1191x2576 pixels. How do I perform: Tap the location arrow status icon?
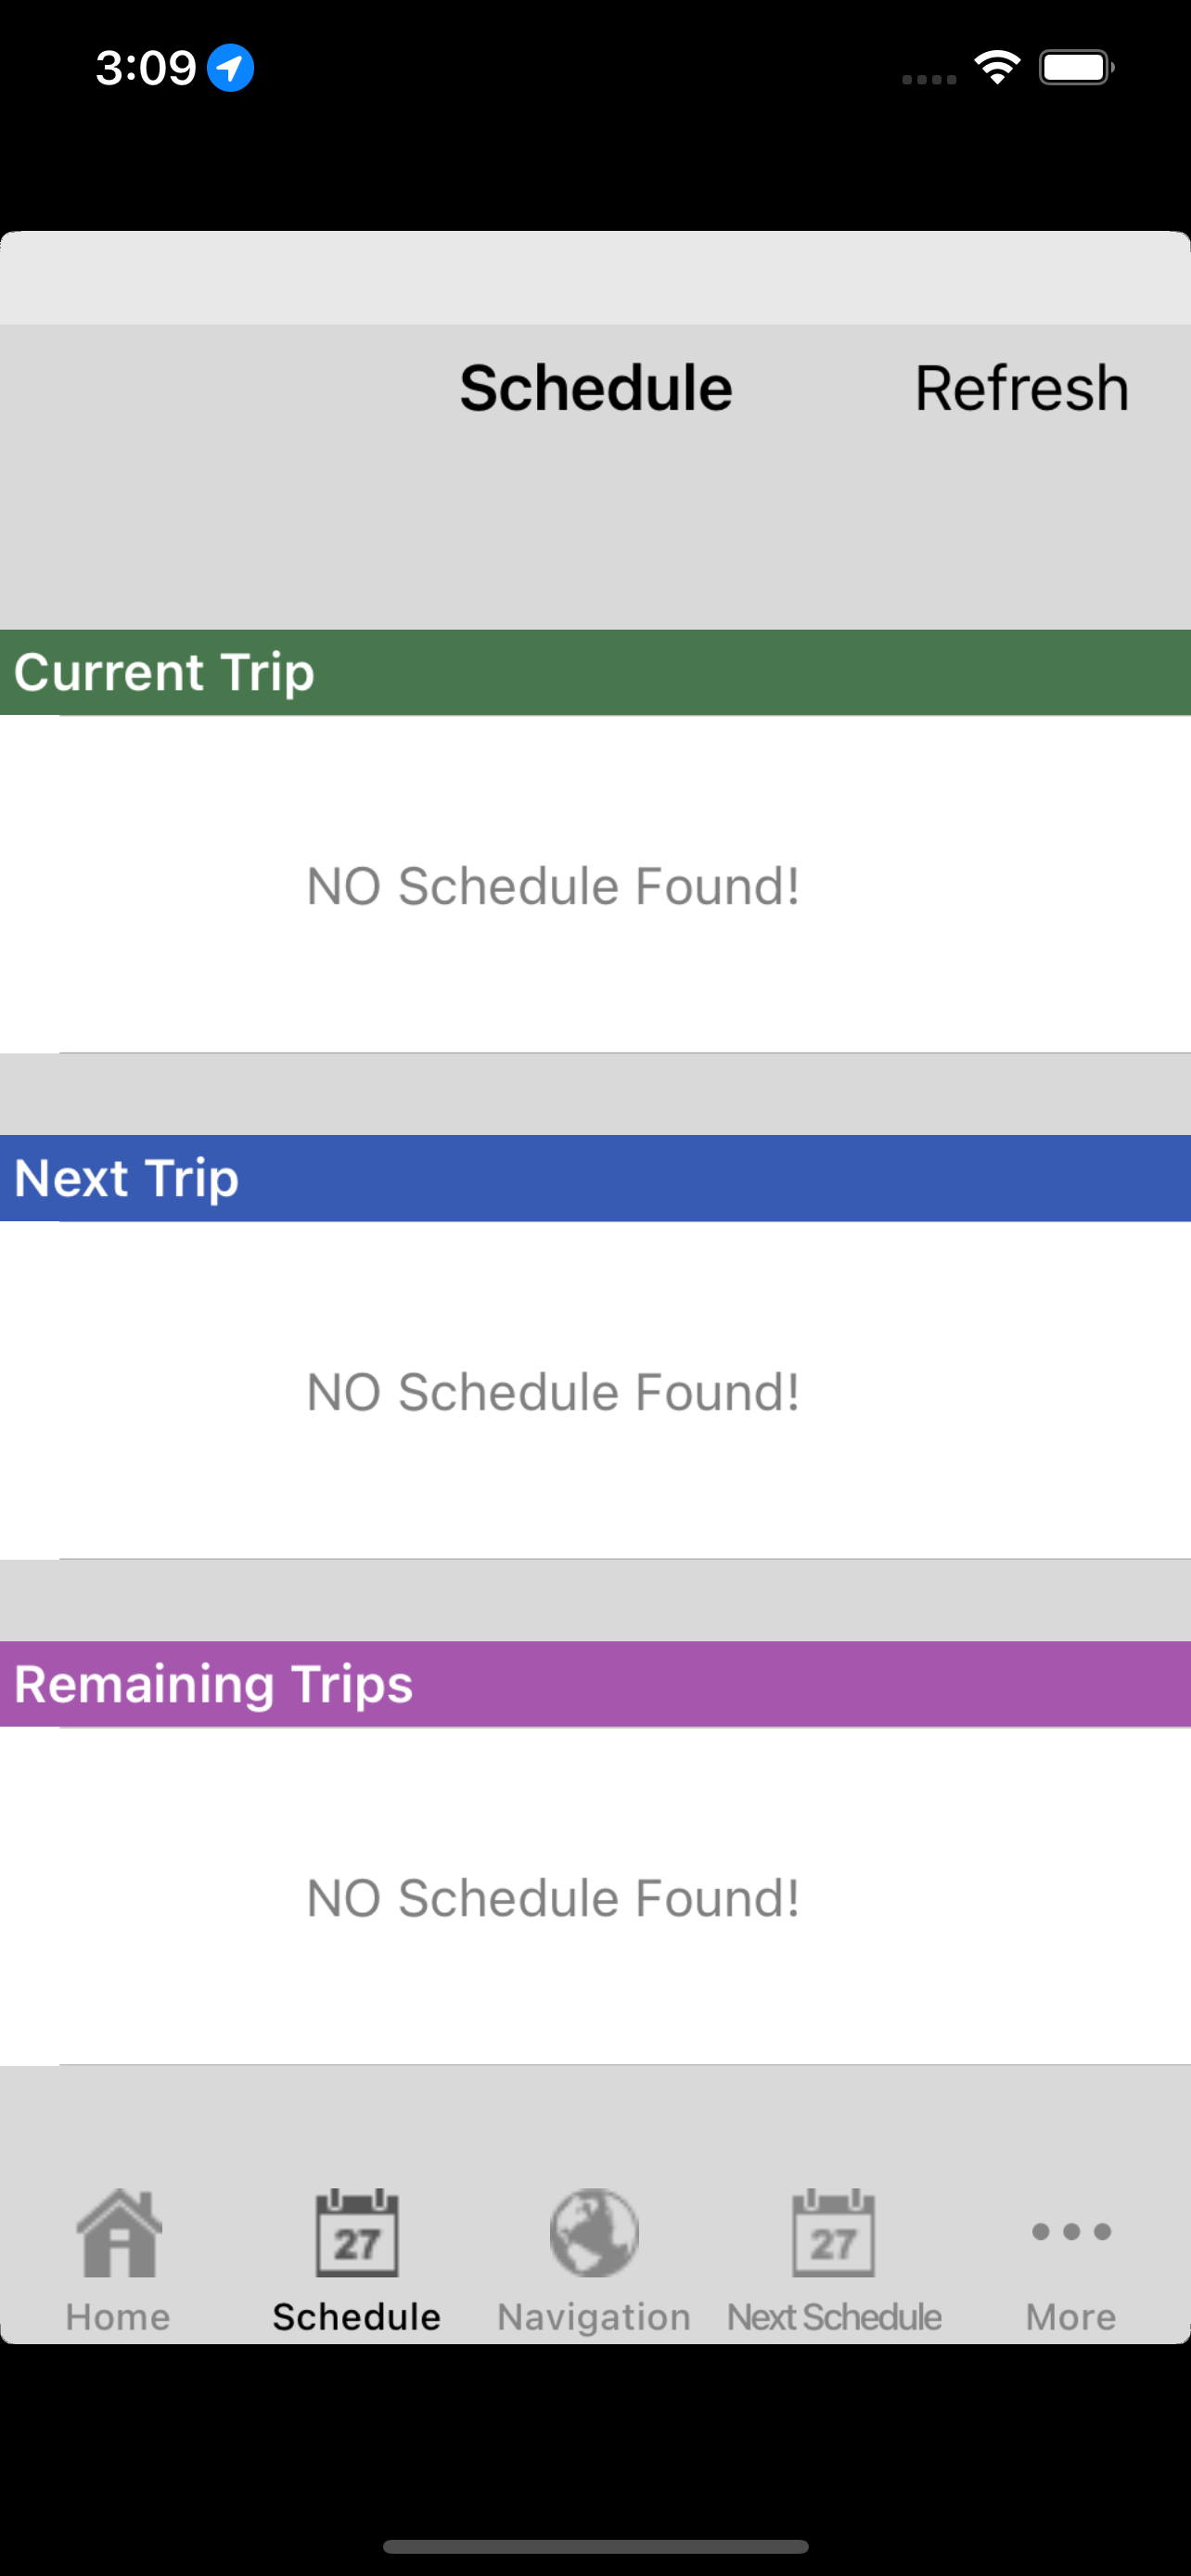tap(230, 68)
